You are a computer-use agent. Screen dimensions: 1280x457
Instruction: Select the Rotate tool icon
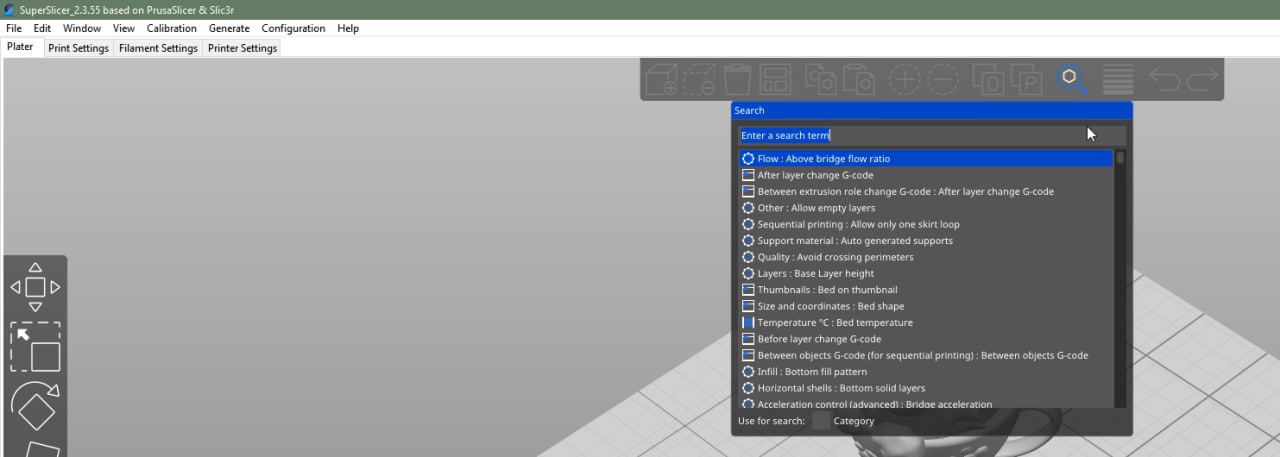(35, 405)
